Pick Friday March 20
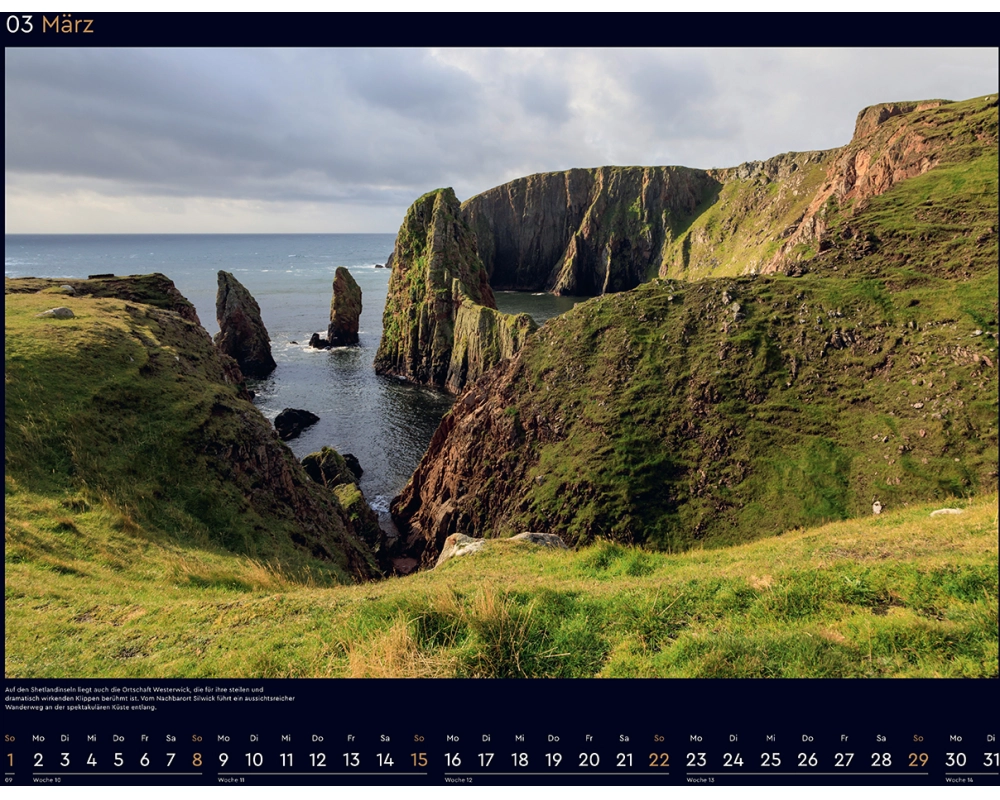Image resolution: width=1000 pixels, height=800 pixels. tap(589, 760)
